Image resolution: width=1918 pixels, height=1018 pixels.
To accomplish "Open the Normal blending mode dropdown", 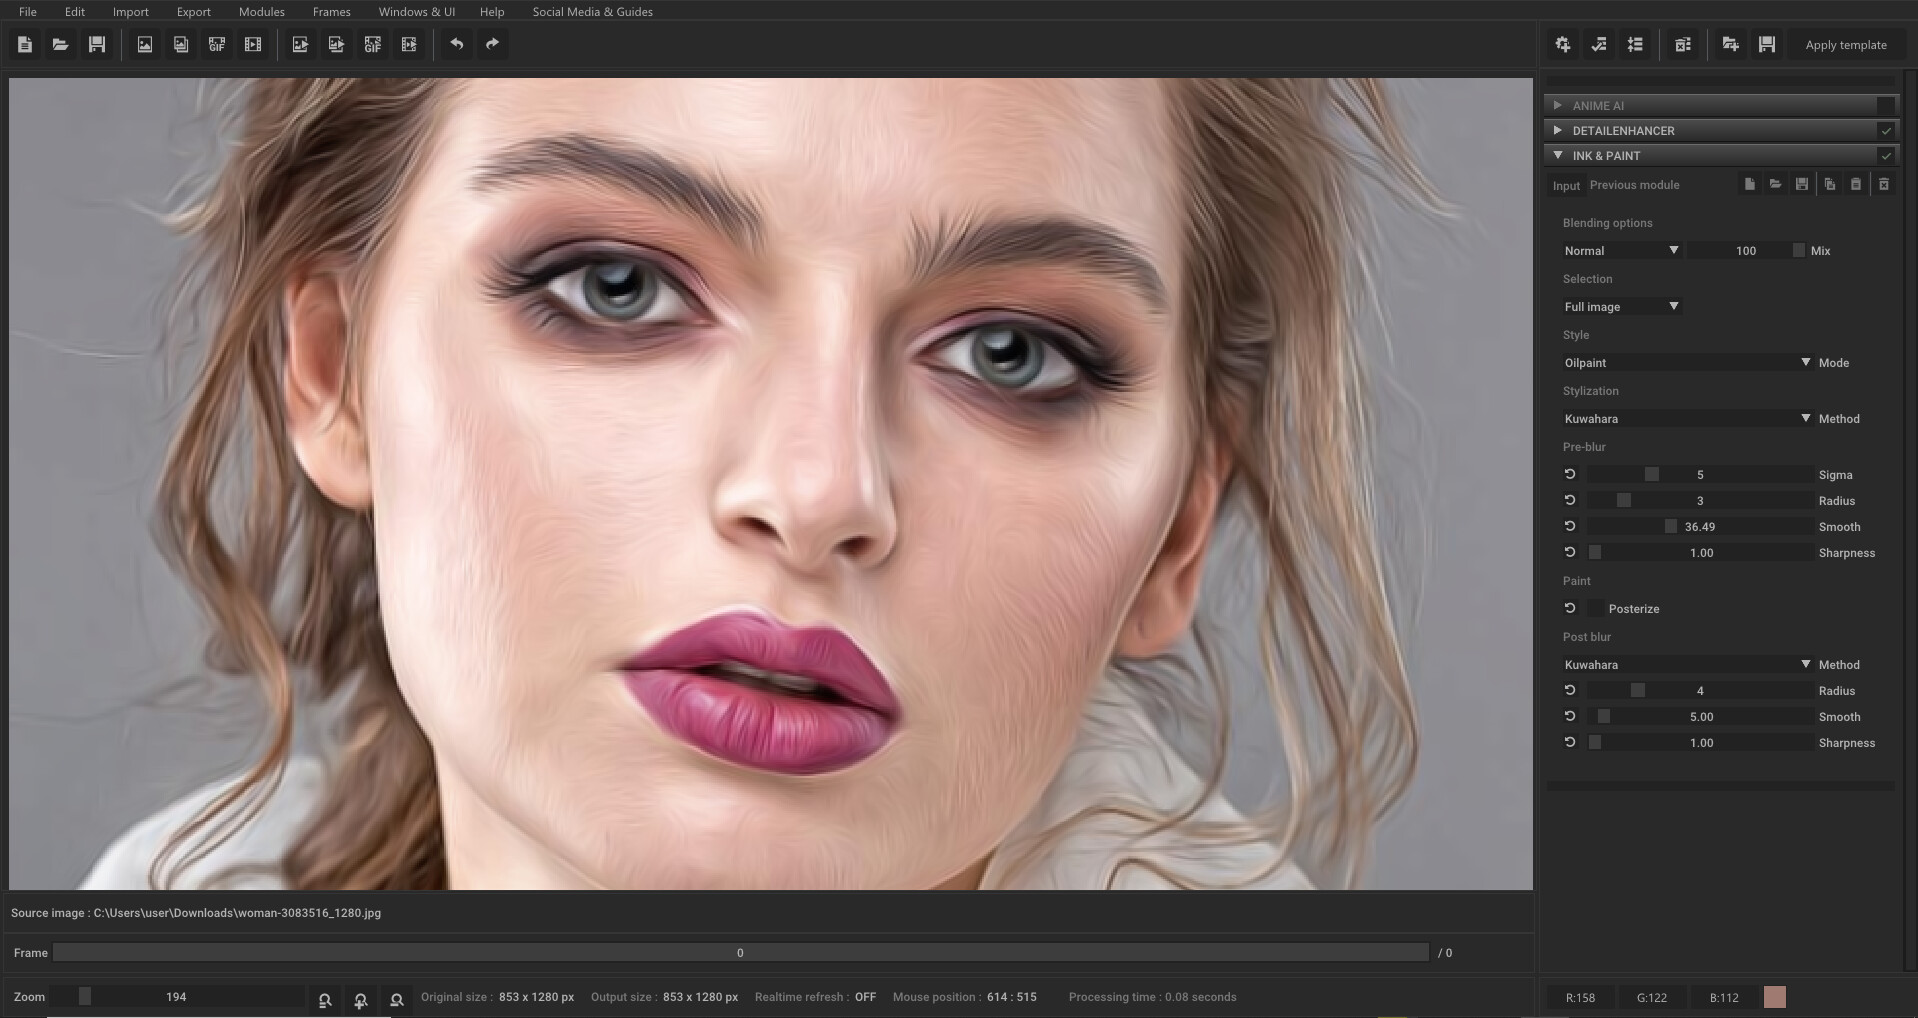I will [1620, 250].
